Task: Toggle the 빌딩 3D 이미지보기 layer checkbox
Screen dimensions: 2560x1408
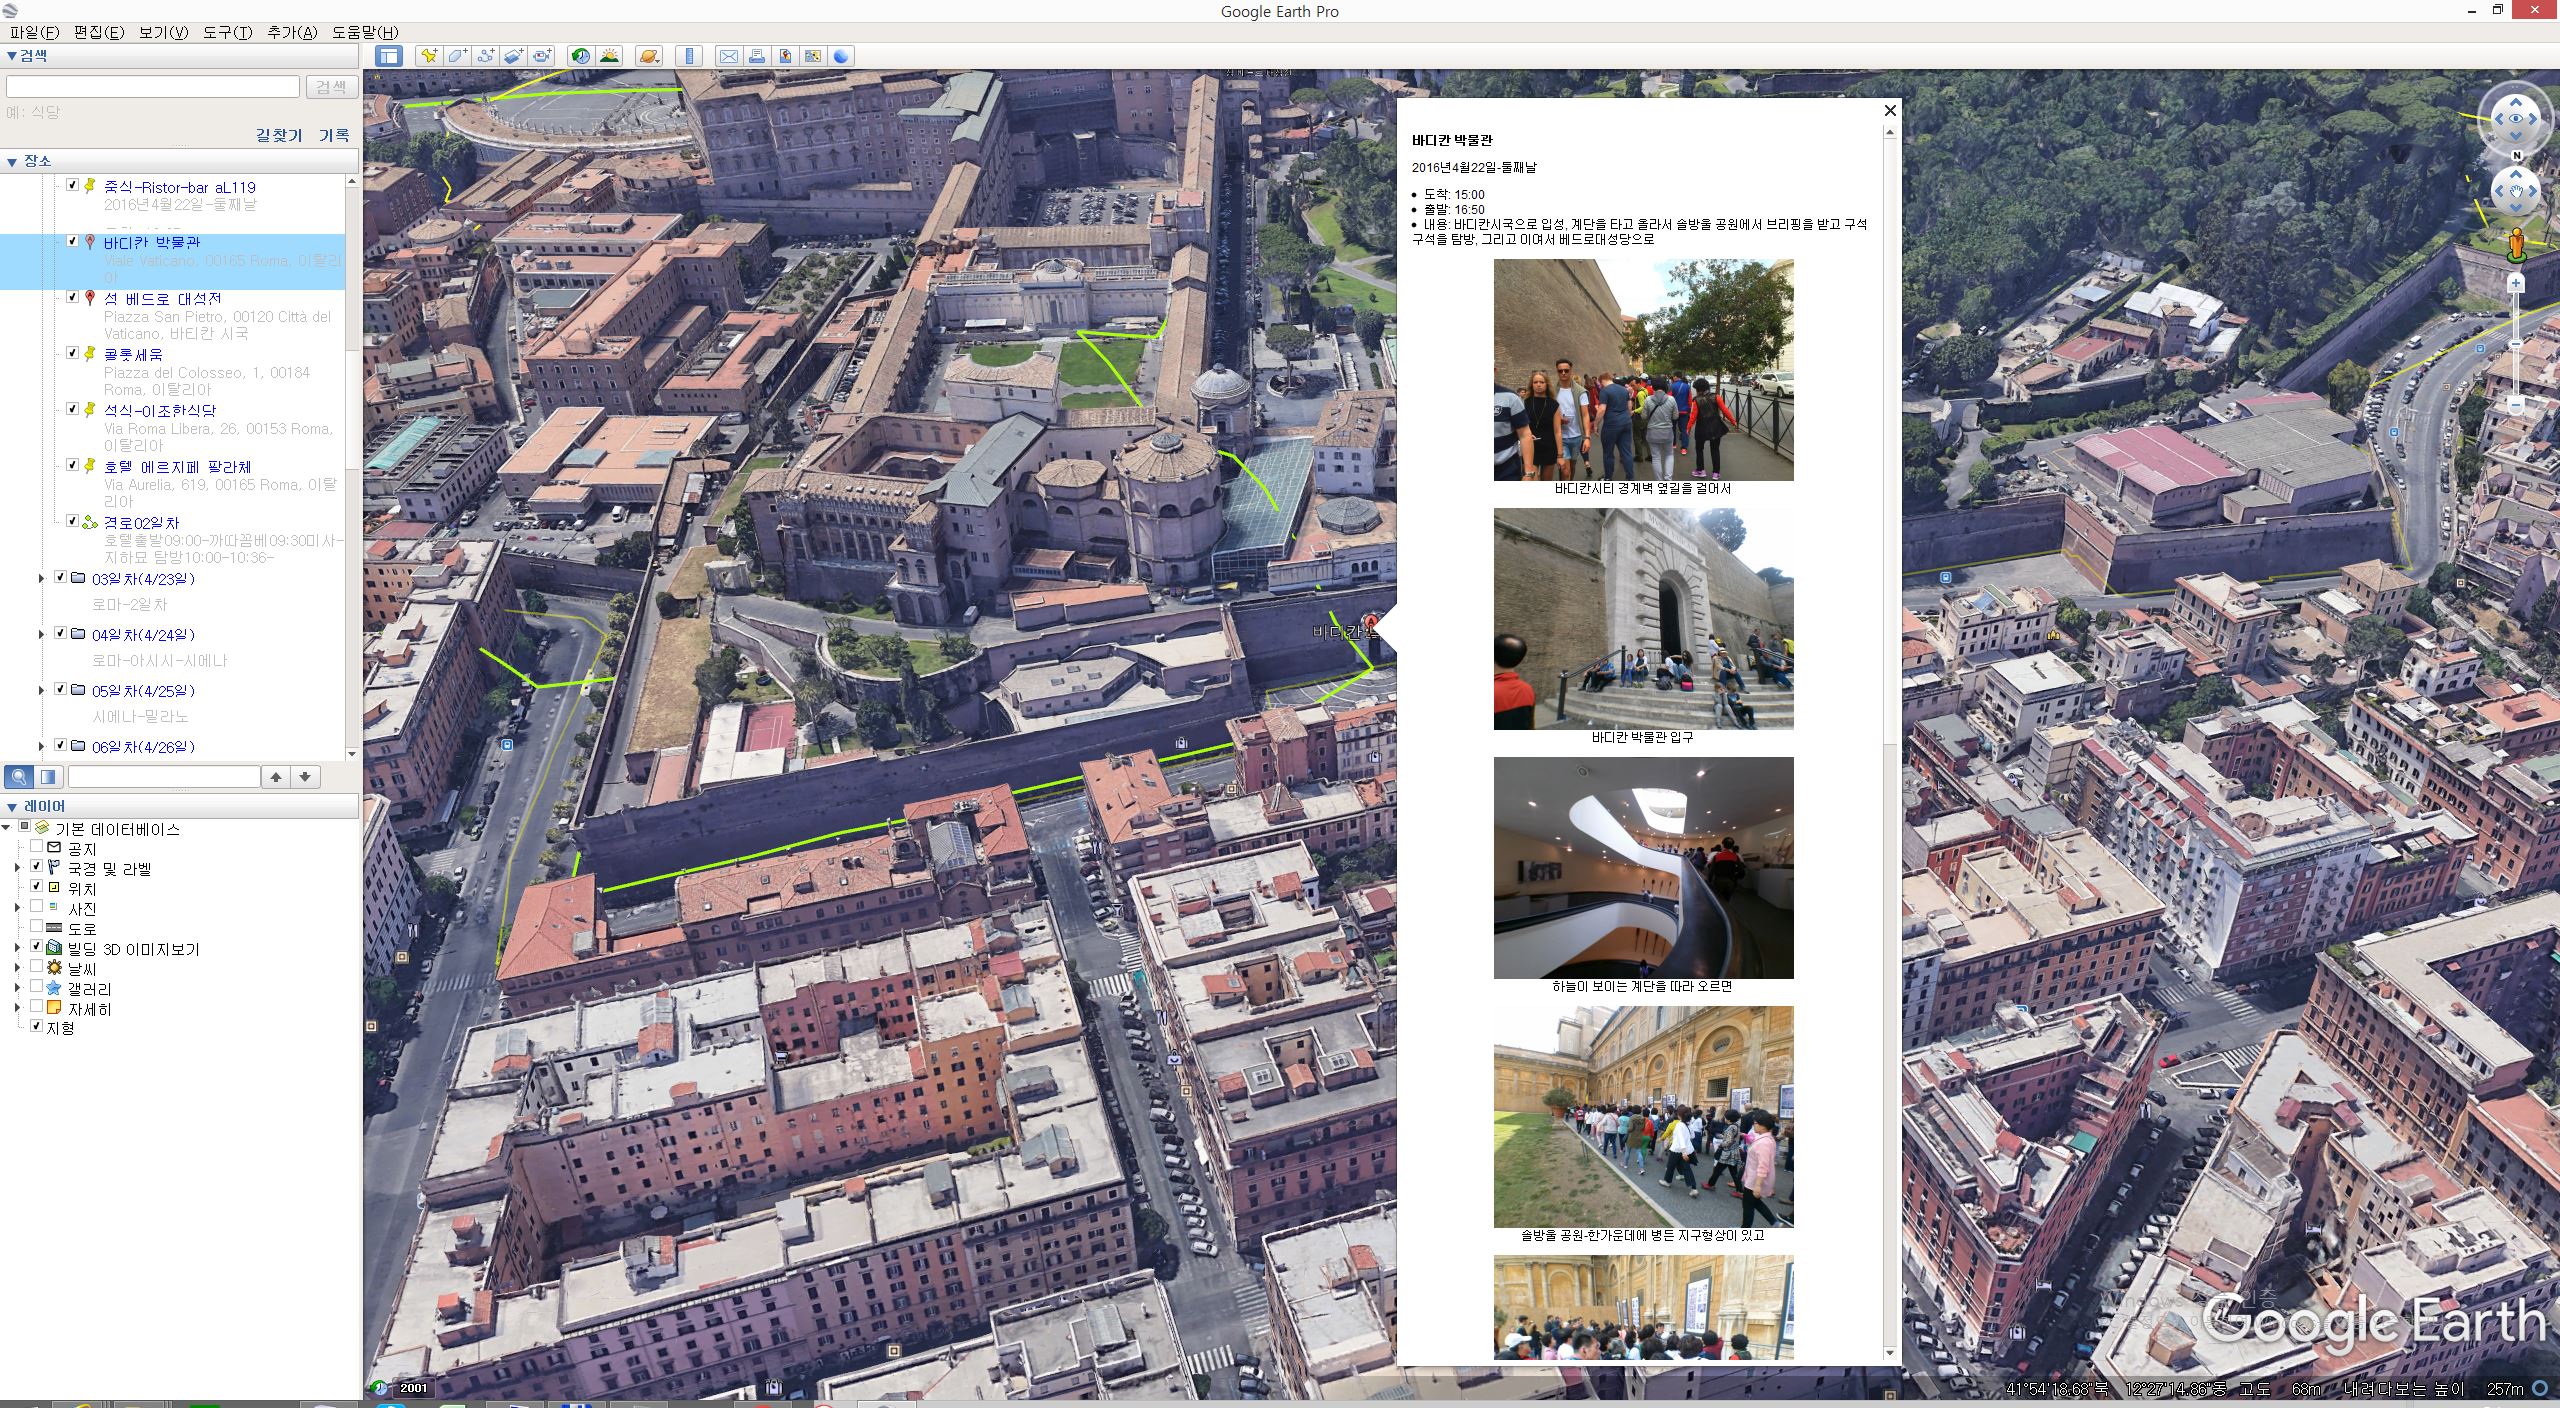Action: tap(37, 947)
